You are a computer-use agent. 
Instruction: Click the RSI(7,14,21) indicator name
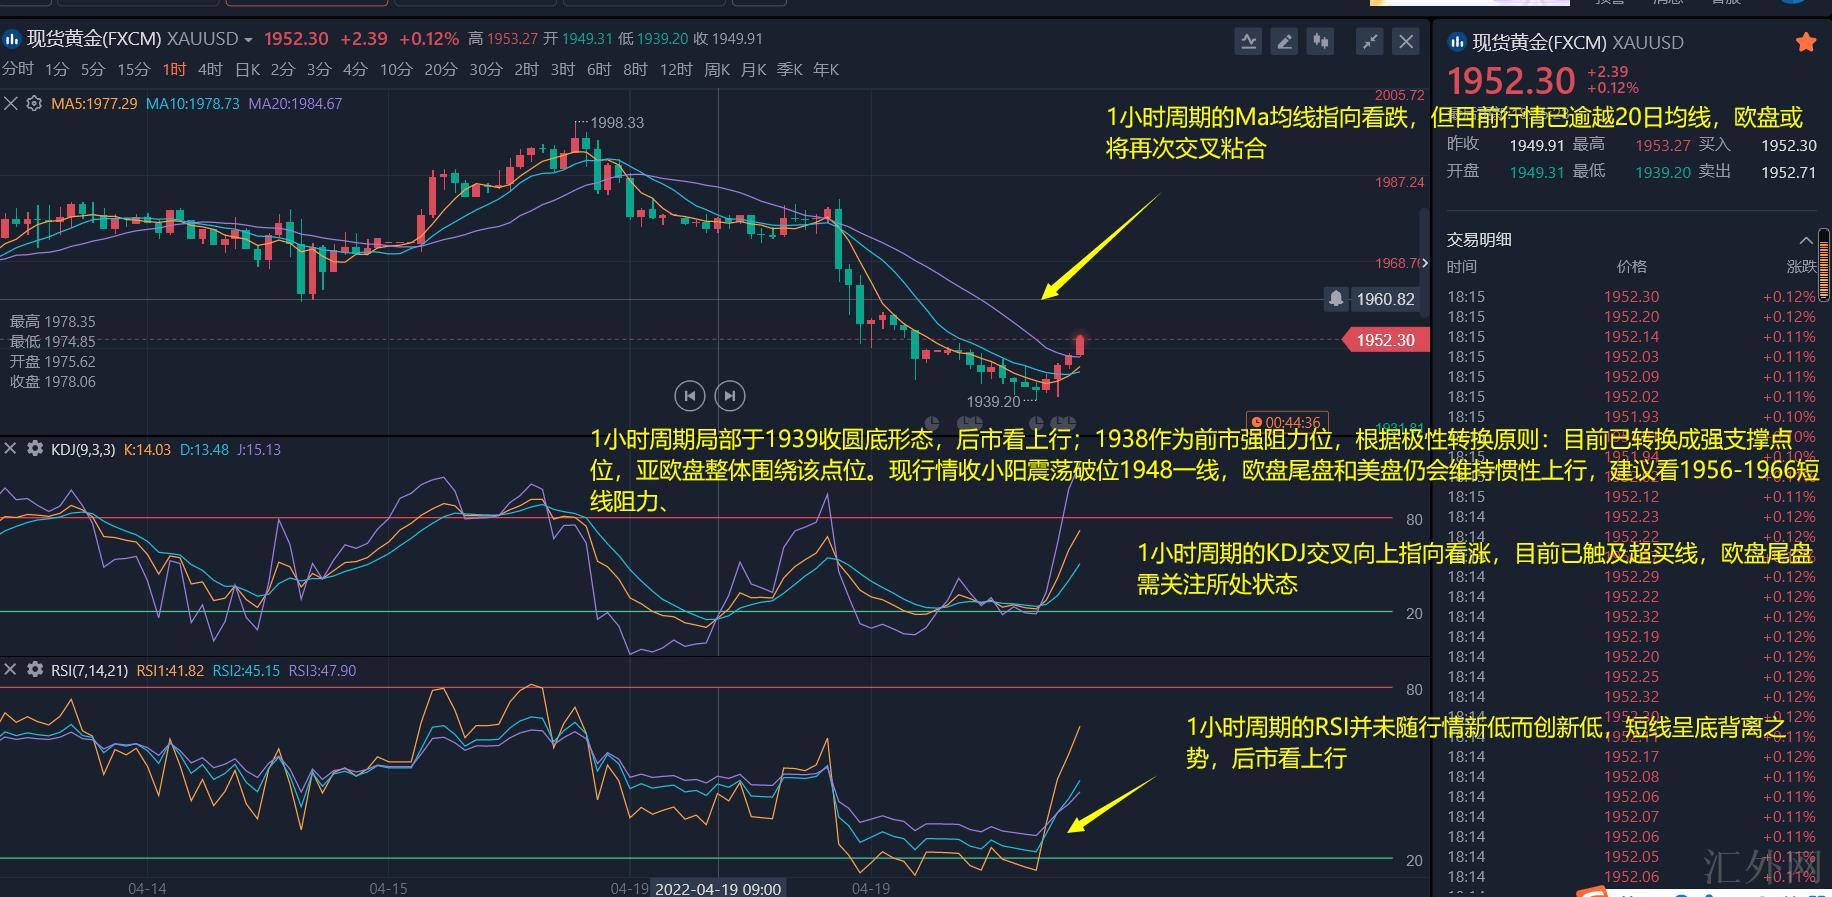pos(89,670)
